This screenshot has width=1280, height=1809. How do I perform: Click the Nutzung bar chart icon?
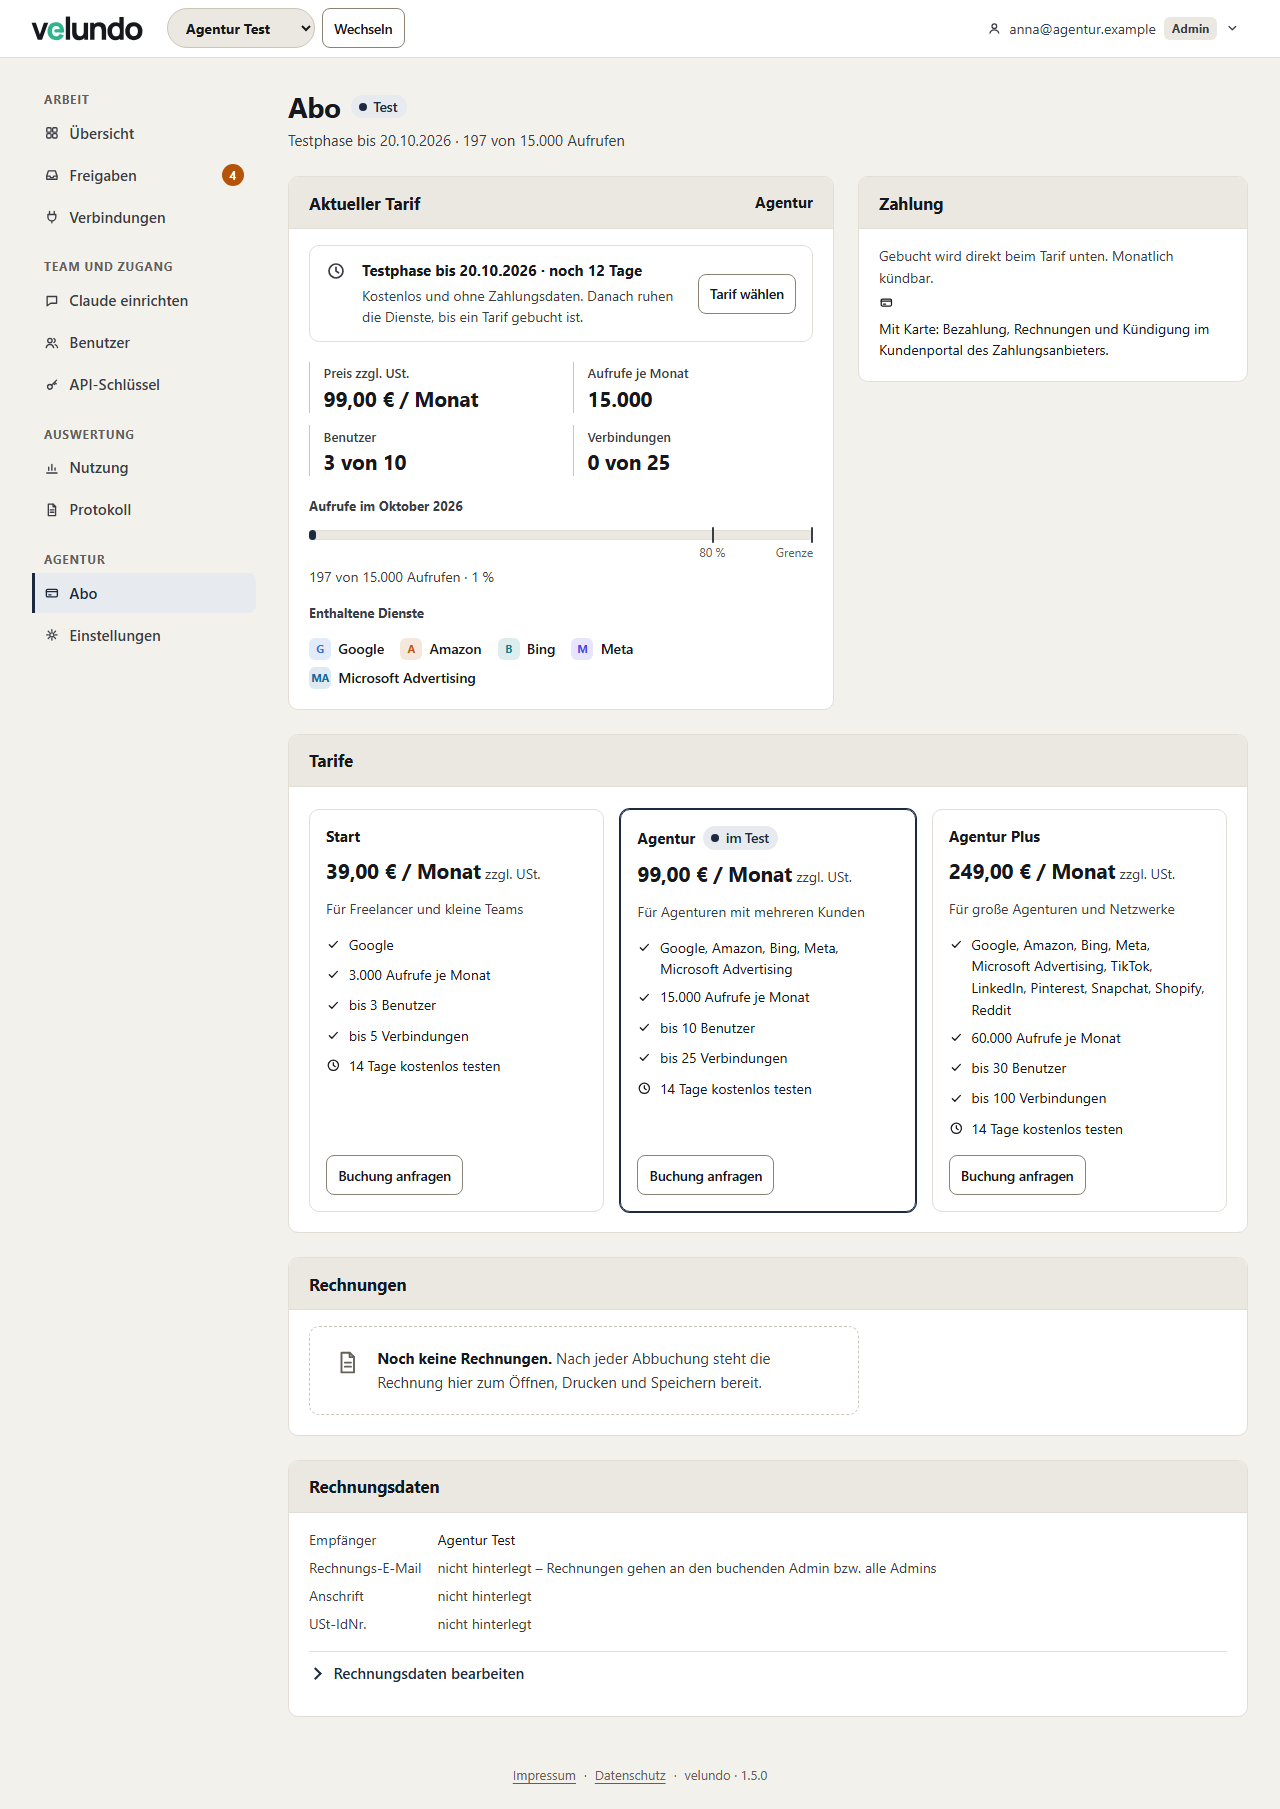click(52, 467)
